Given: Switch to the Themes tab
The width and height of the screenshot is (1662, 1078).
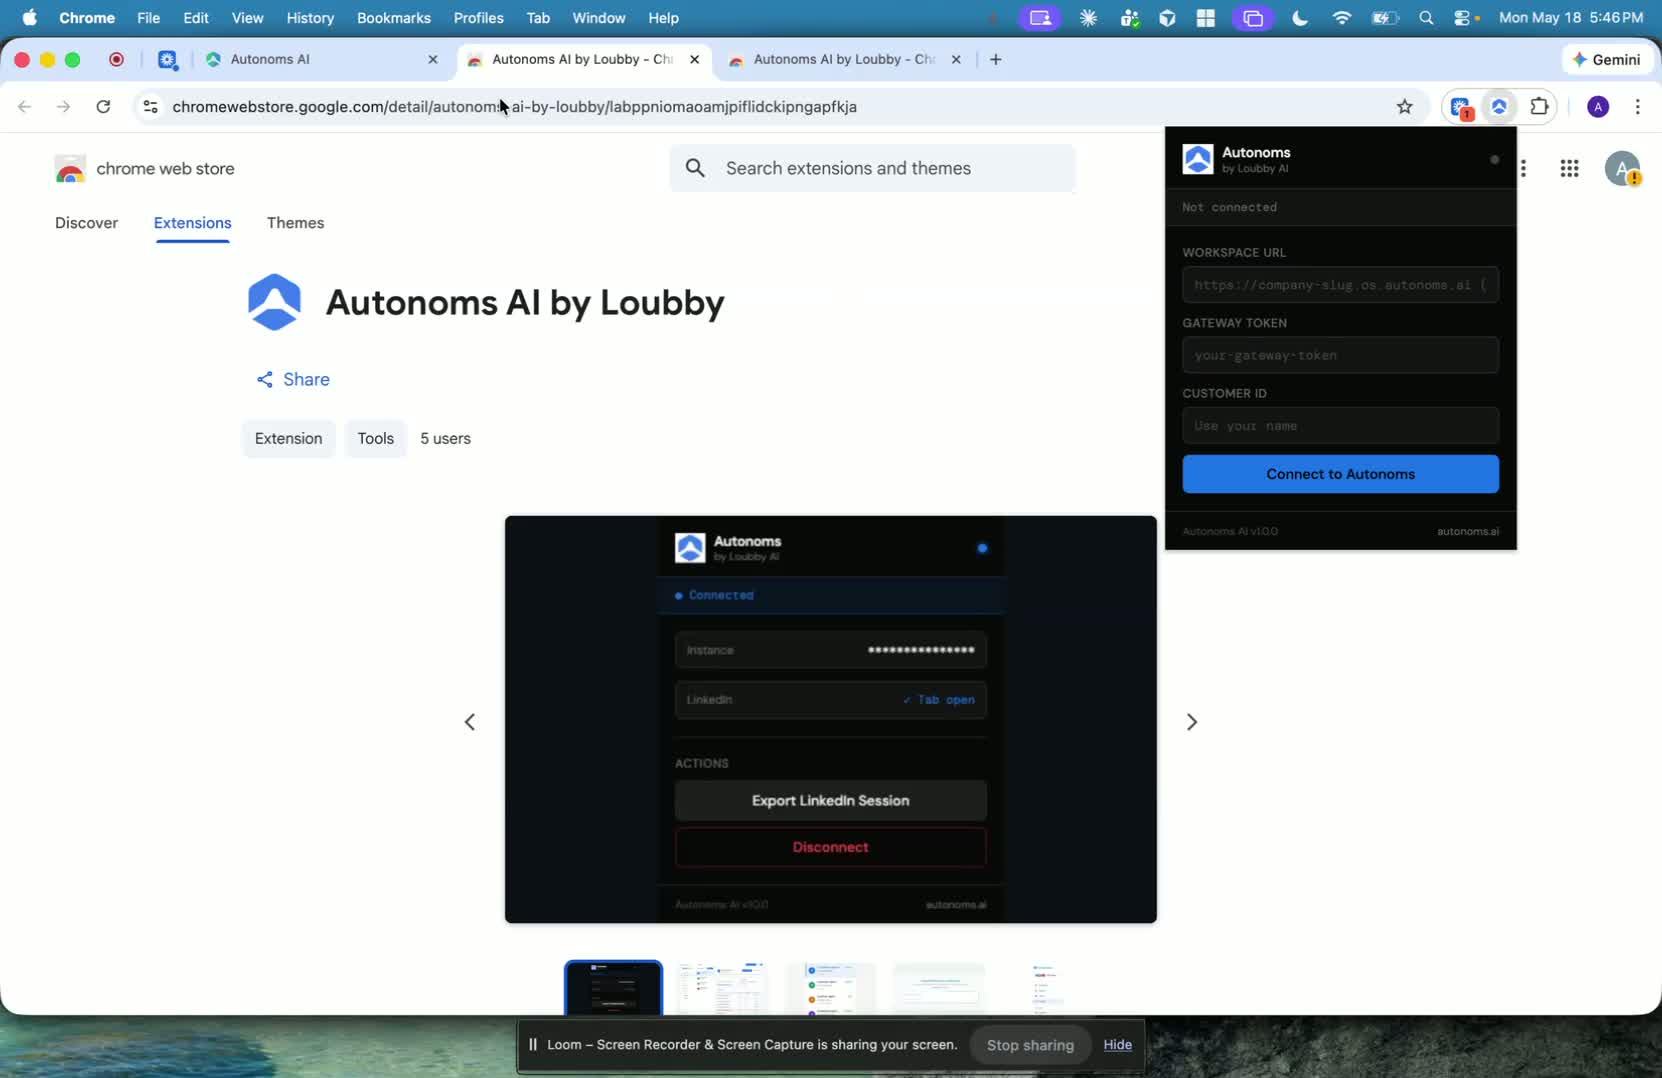Looking at the screenshot, I should click(x=295, y=223).
